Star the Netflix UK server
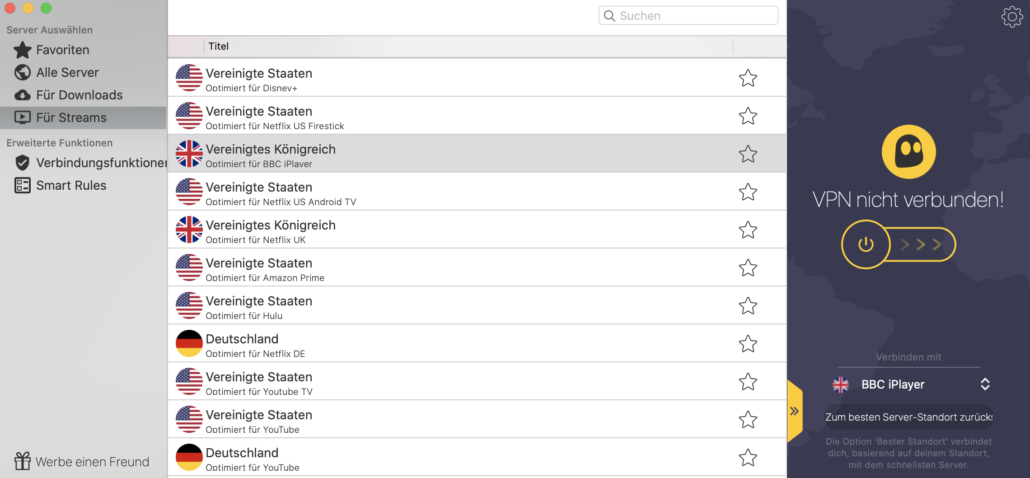The image size is (1030, 478). tap(748, 230)
